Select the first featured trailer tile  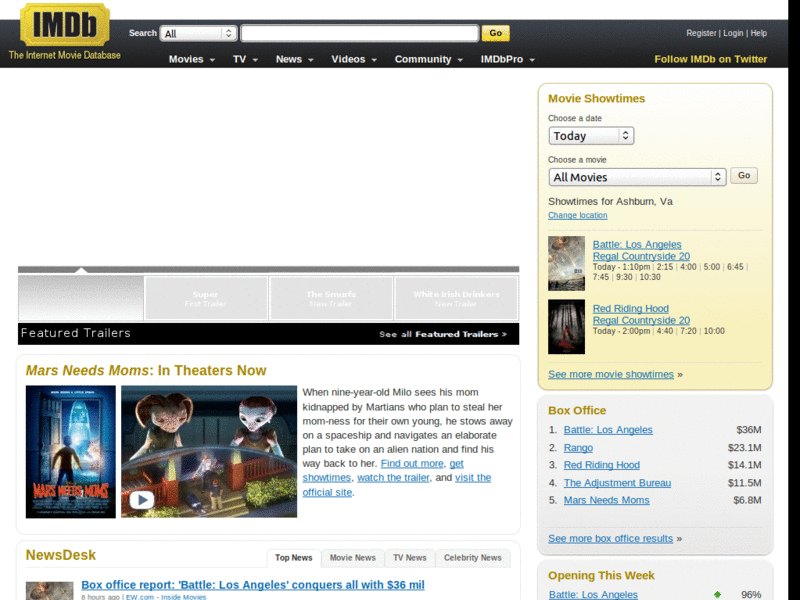coord(81,298)
